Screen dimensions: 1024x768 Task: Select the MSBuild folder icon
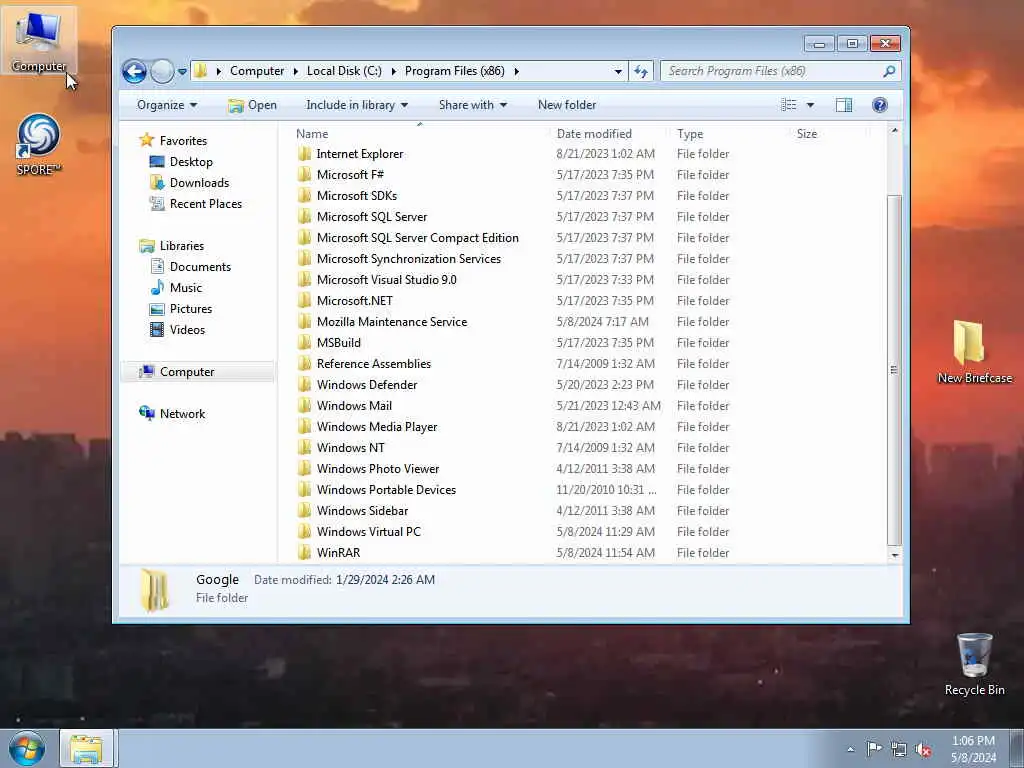click(304, 343)
